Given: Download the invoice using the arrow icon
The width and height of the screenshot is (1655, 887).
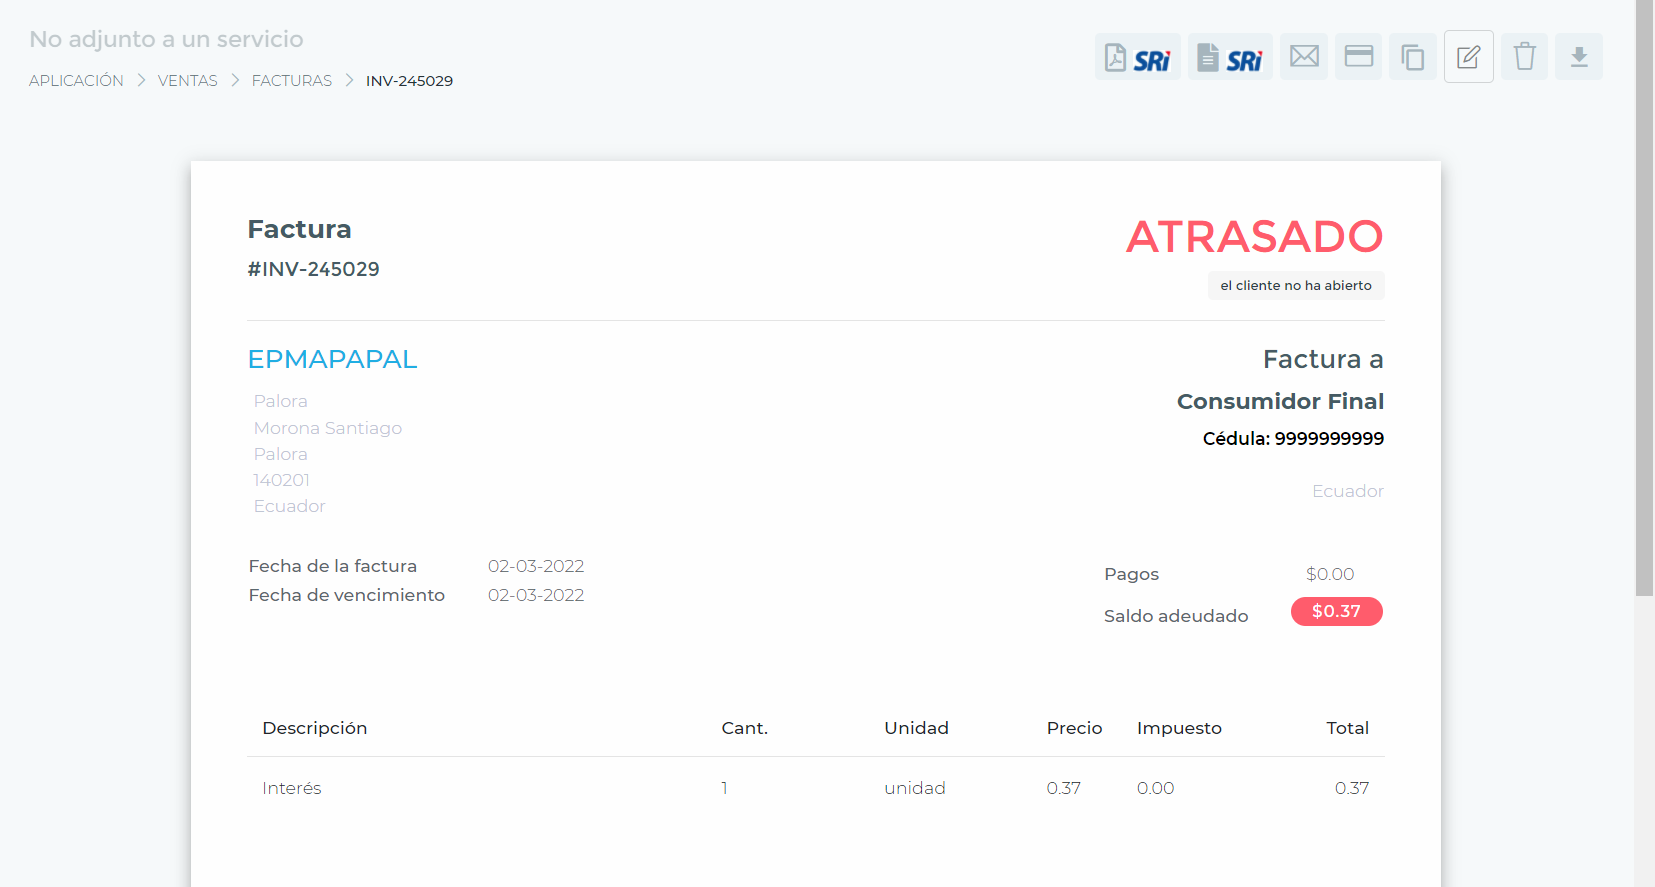Looking at the screenshot, I should click(1578, 57).
